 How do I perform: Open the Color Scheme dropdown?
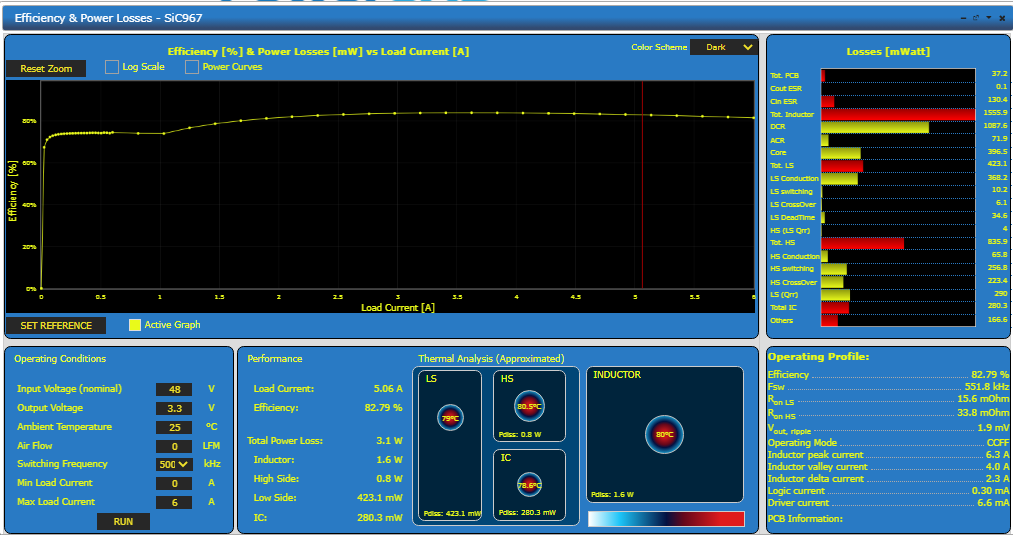pos(724,47)
